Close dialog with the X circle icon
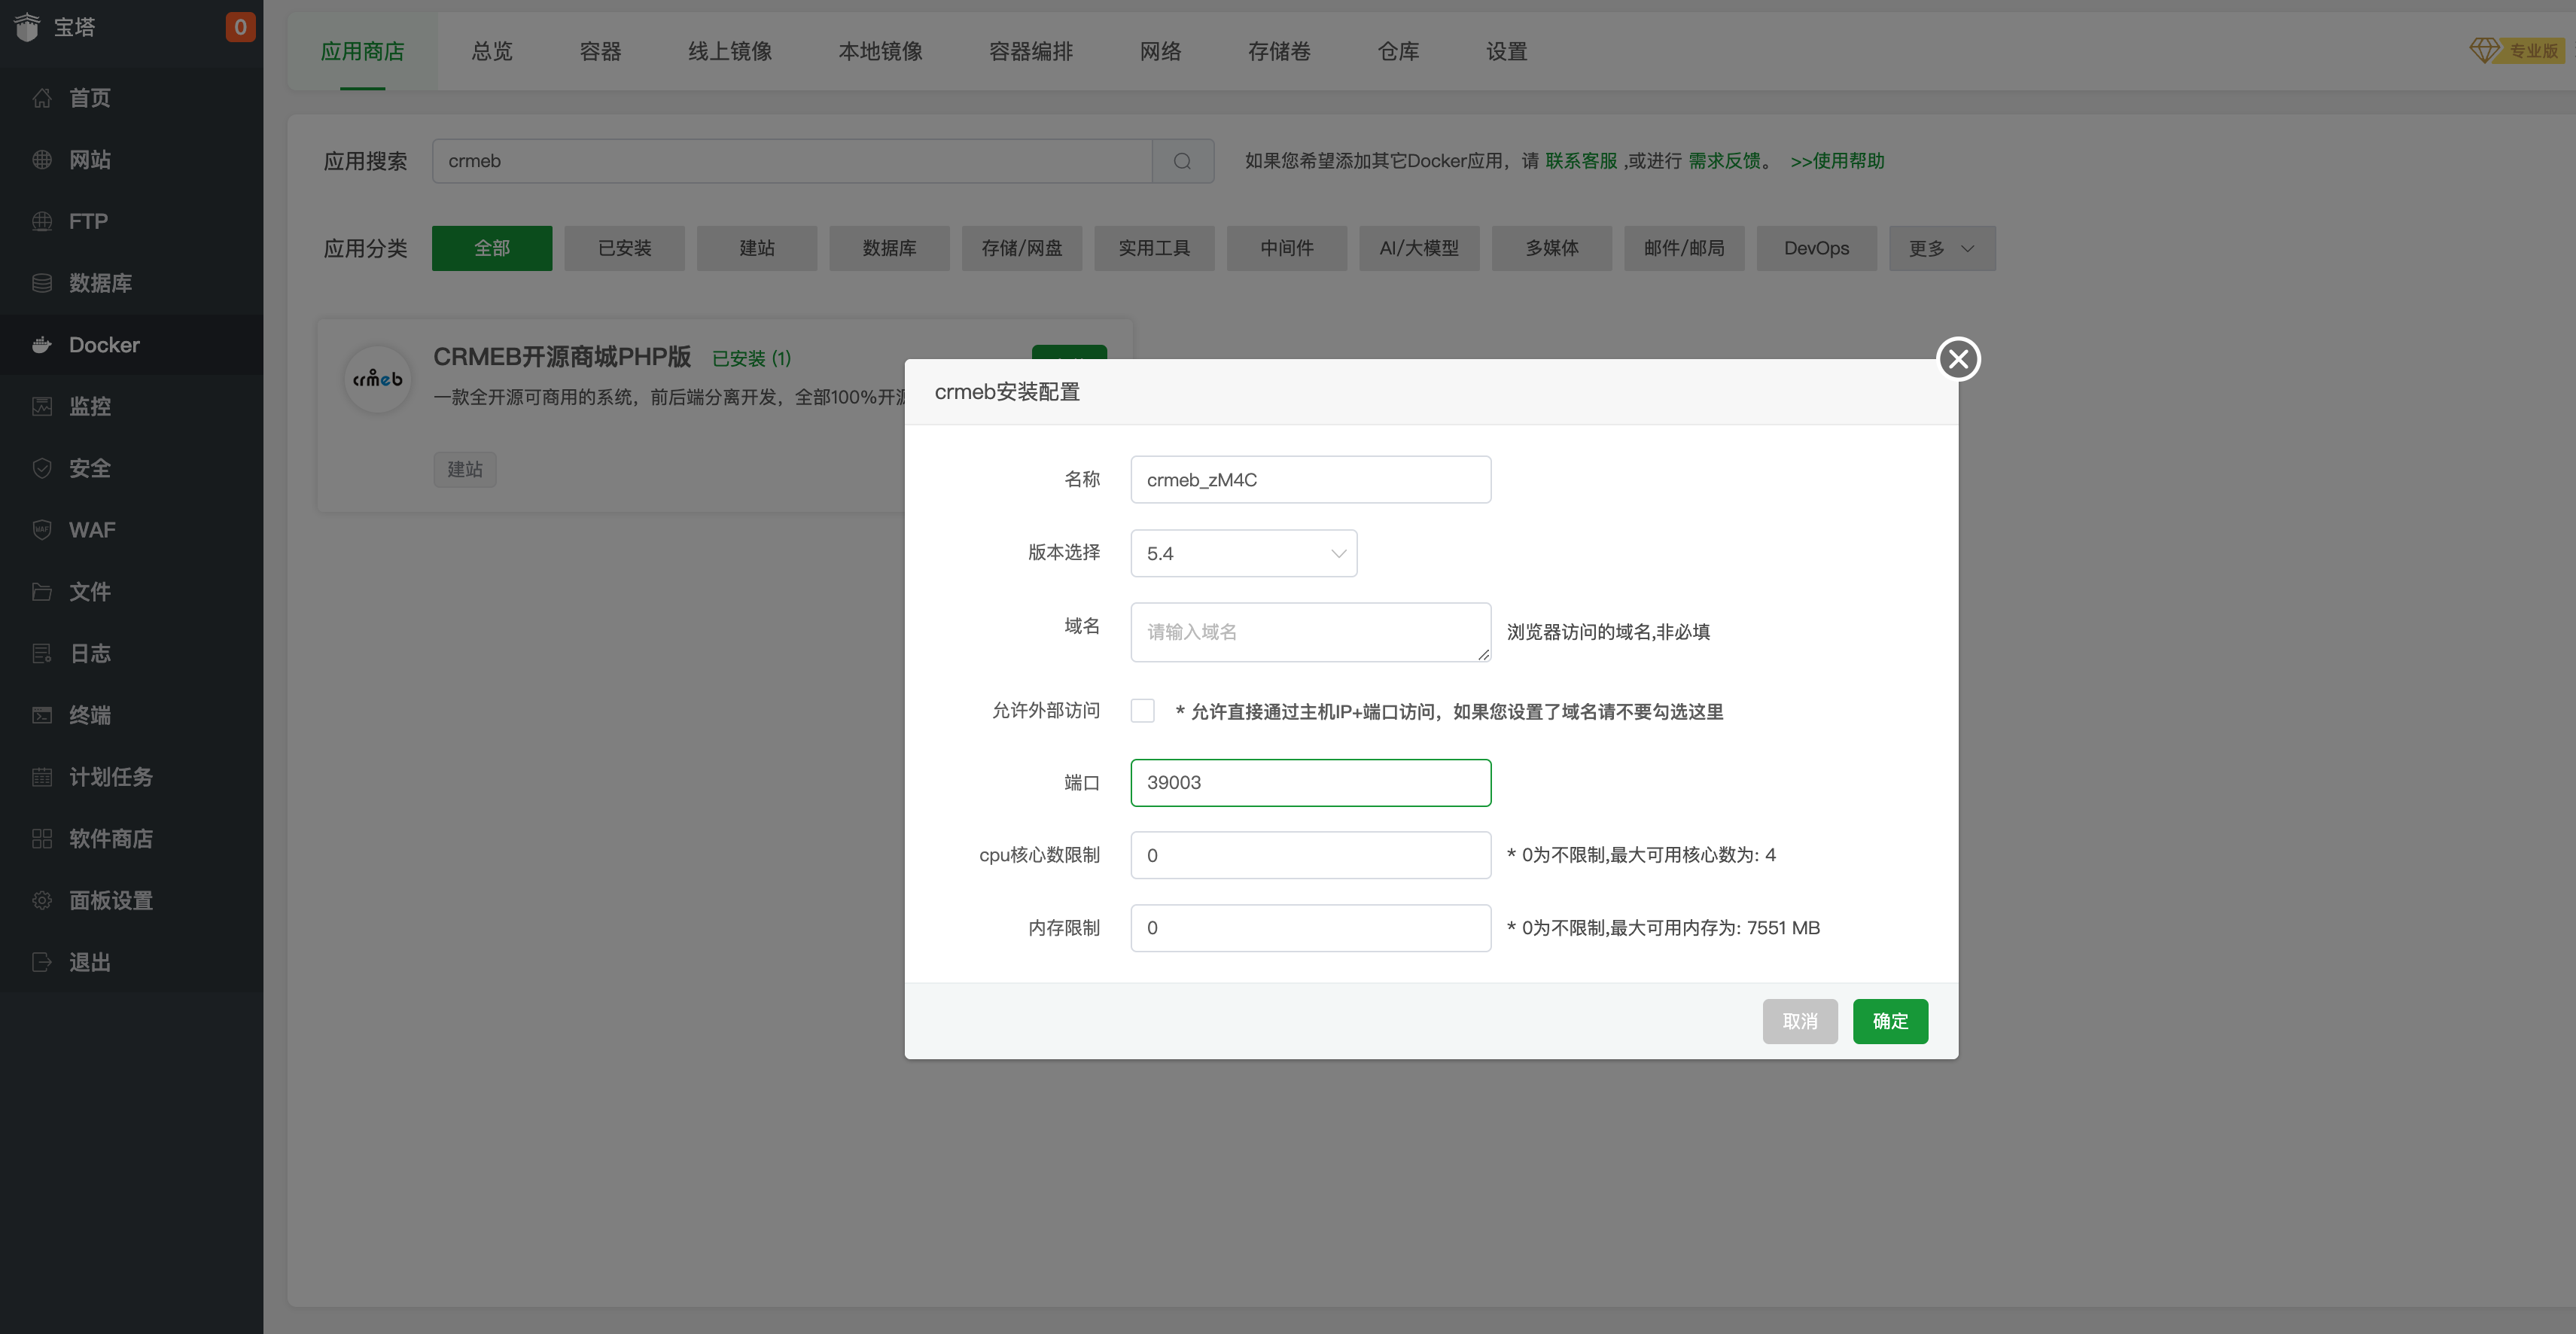The width and height of the screenshot is (2576, 1334). click(x=1958, y=359)
